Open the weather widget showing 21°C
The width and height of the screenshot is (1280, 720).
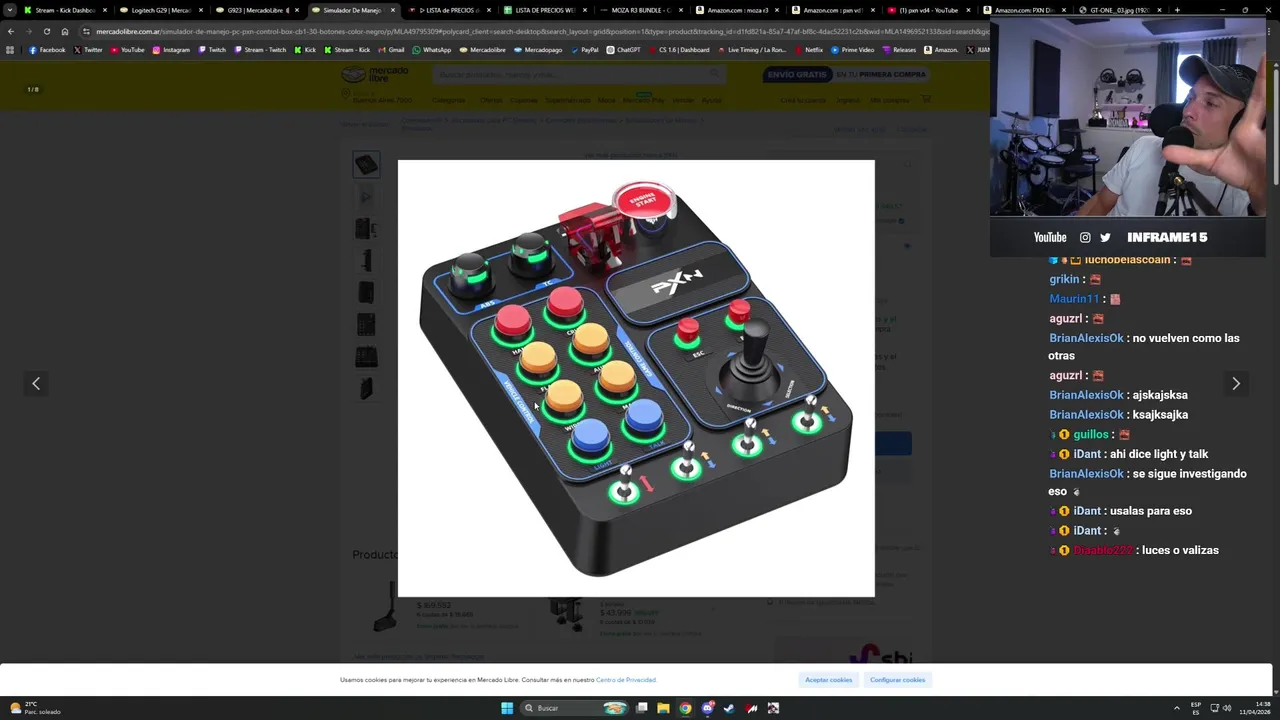35,708
